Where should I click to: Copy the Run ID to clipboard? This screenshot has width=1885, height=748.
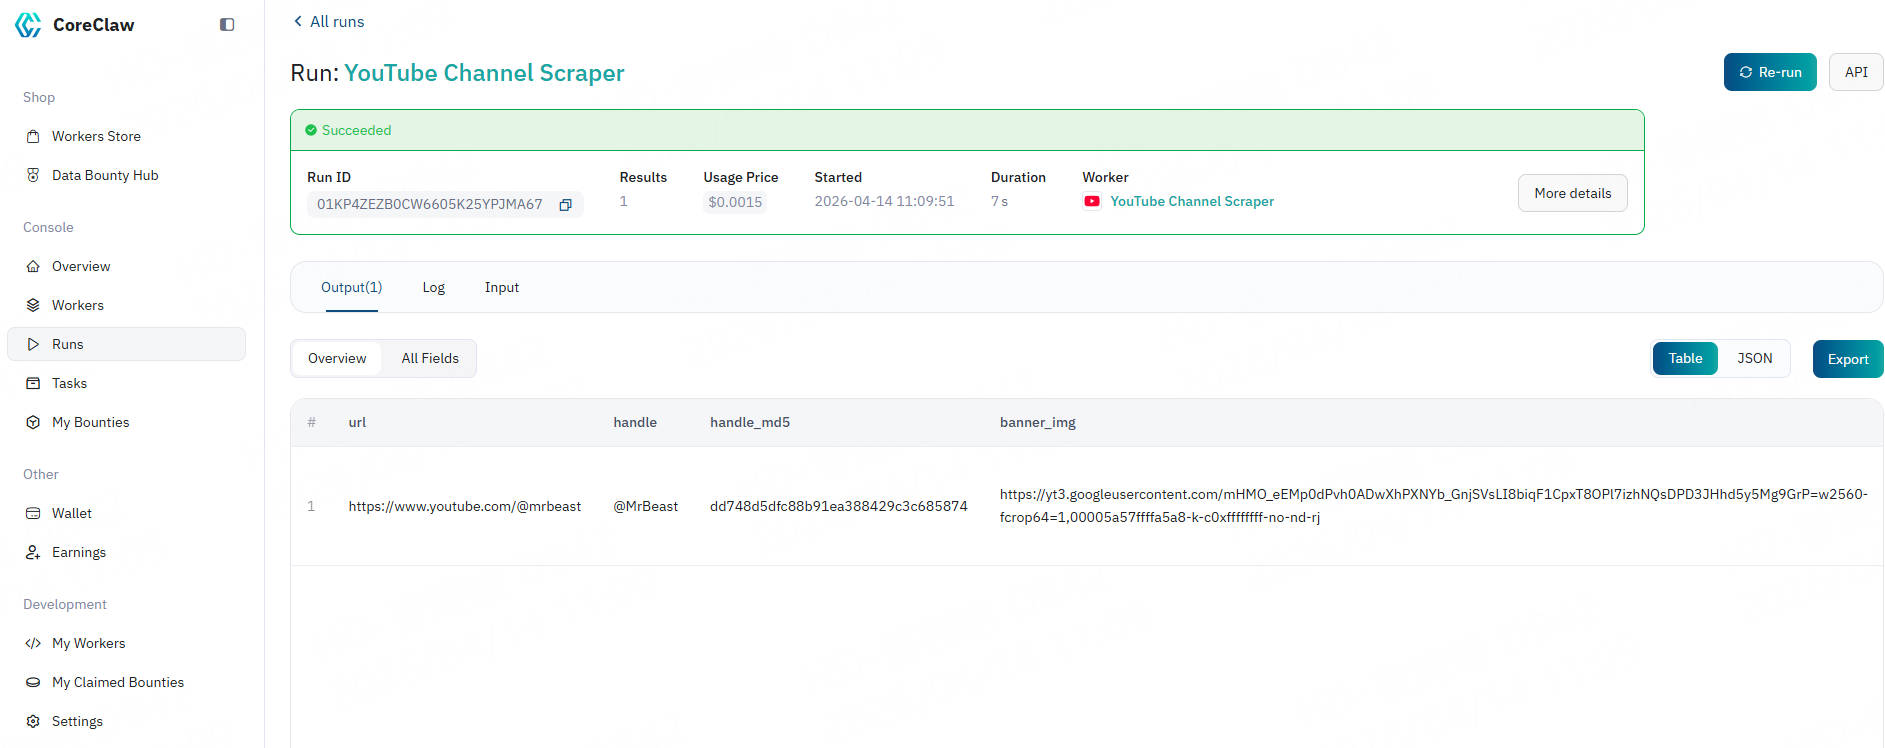point(565,205)
